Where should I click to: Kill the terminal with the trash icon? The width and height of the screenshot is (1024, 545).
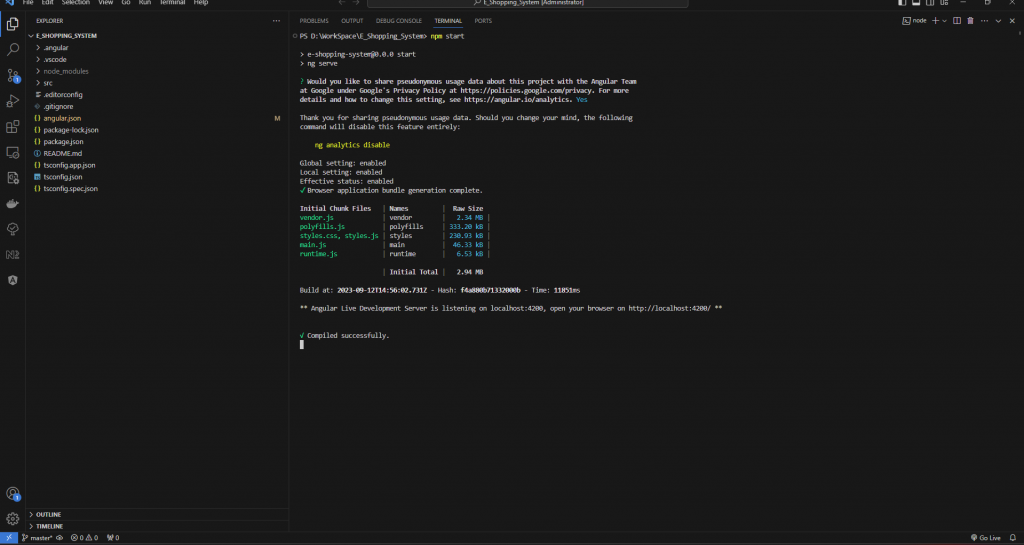pos(970,21)
